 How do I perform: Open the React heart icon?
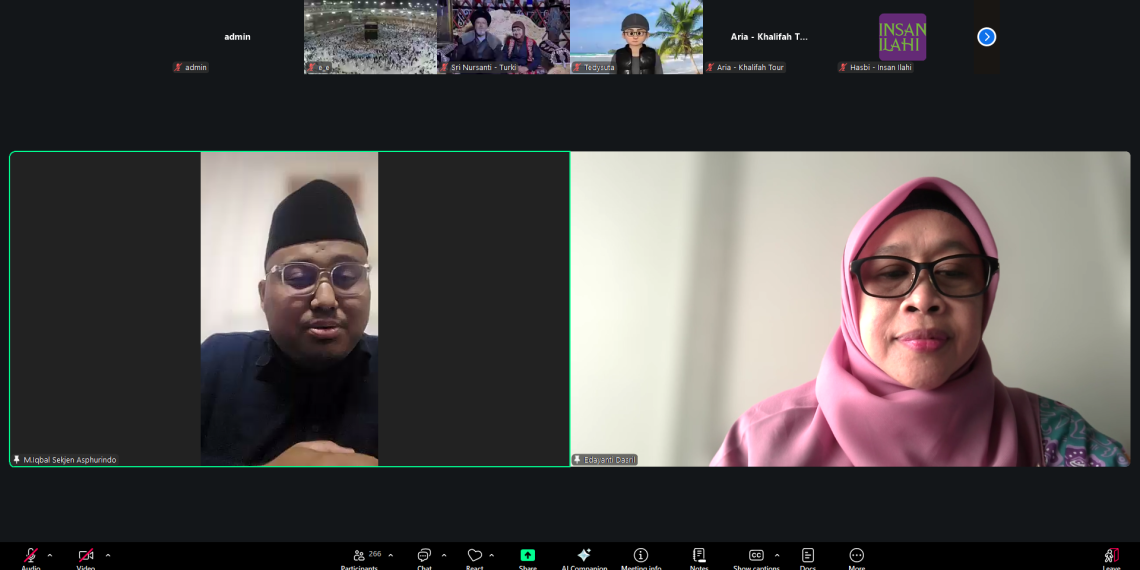pyautogui.click(x=475, y=556)
